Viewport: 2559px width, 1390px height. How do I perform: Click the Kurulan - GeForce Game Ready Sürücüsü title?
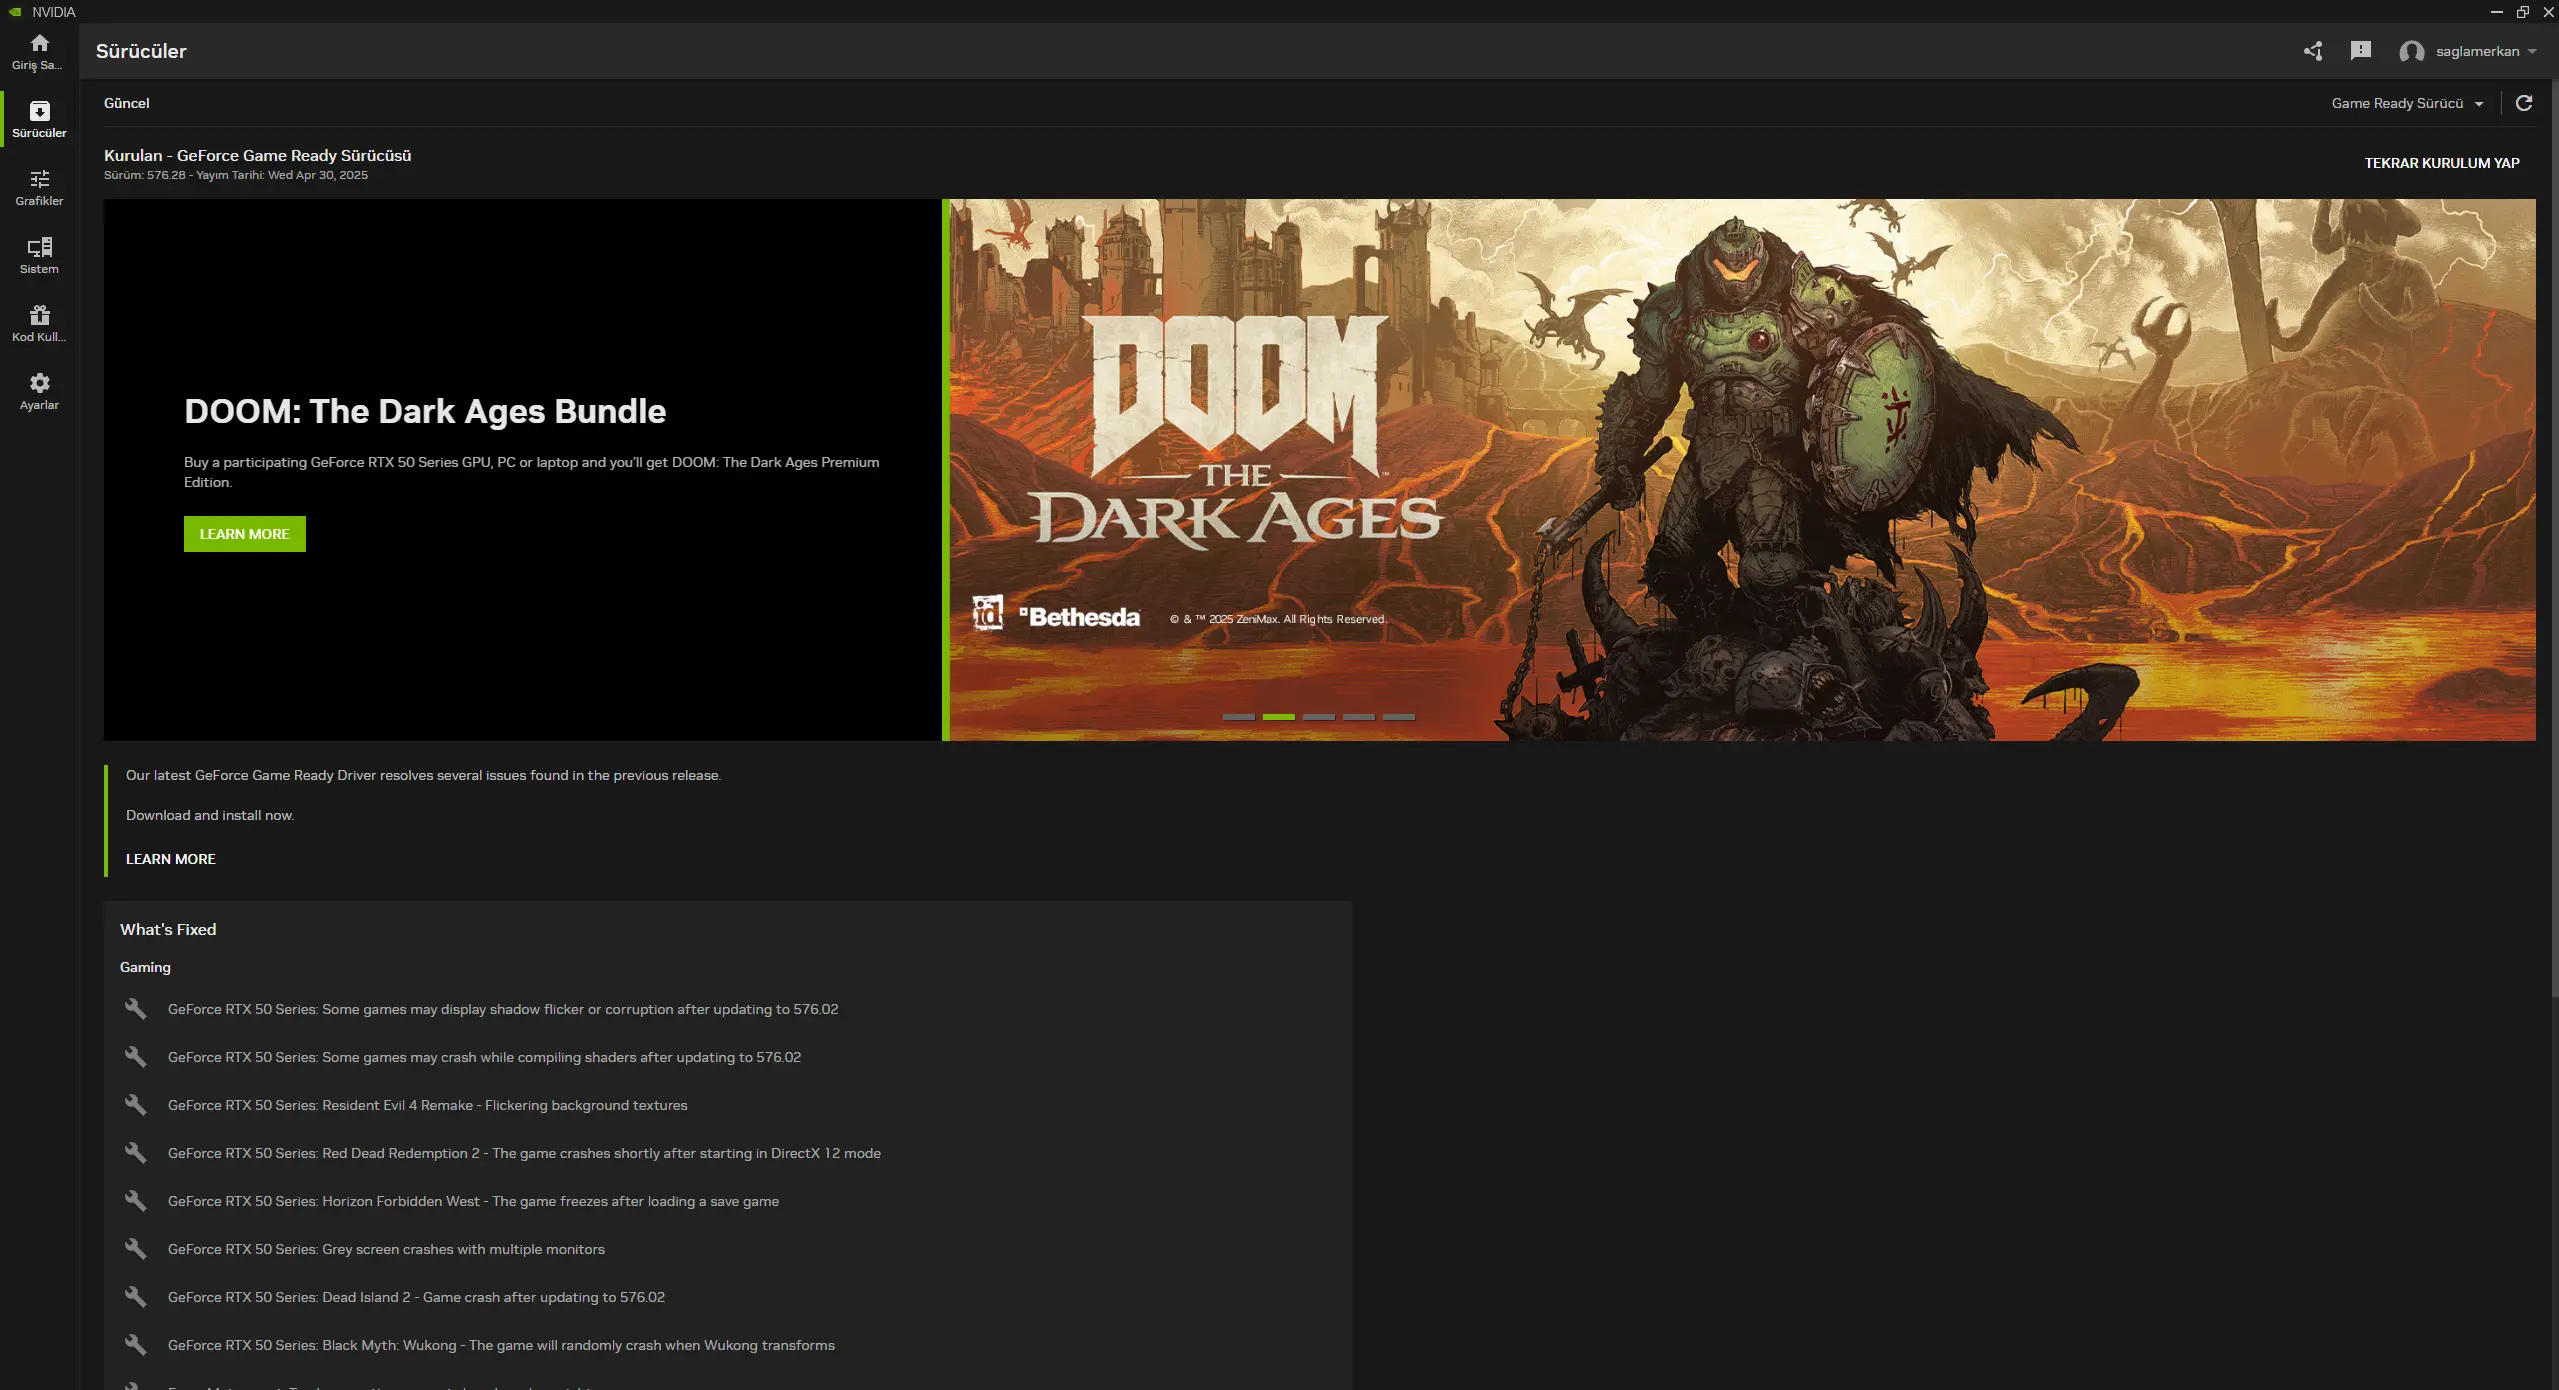pyautogui.click(x=258, y=155)
